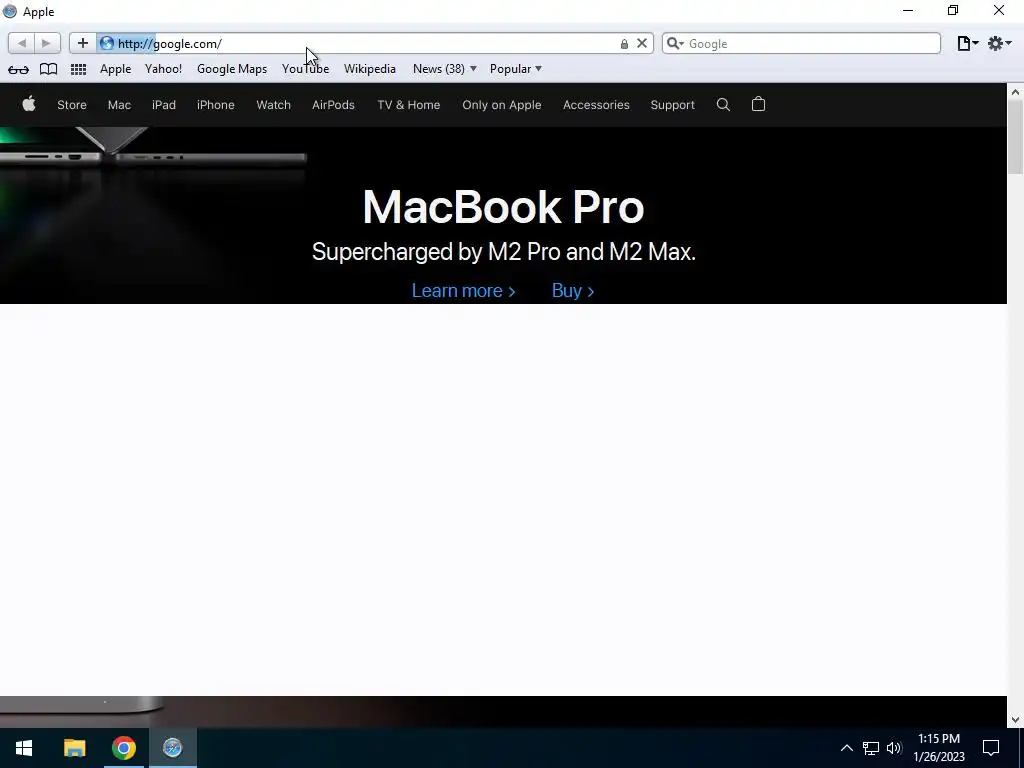Viewport: 1024px width, 768px height.
Task: Click the Safari icon in title bar
Action: 10,11
